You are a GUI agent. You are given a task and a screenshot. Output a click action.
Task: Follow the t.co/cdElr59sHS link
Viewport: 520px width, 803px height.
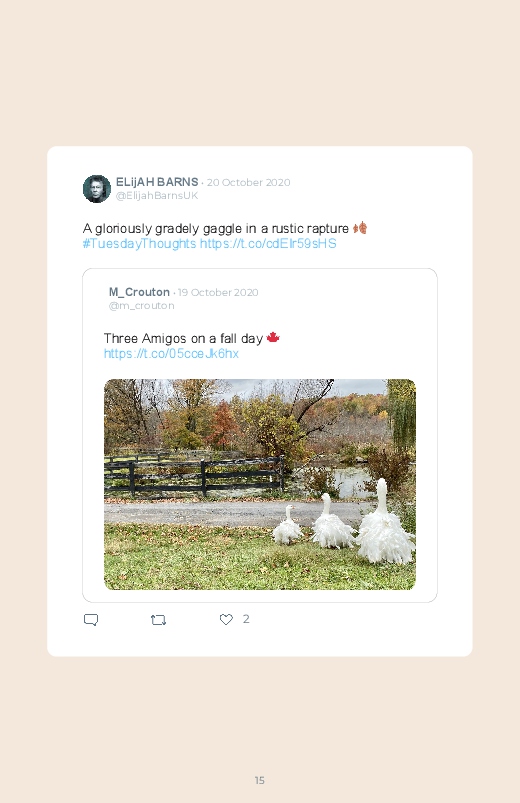pyautogui.click(x=268, y=243)
